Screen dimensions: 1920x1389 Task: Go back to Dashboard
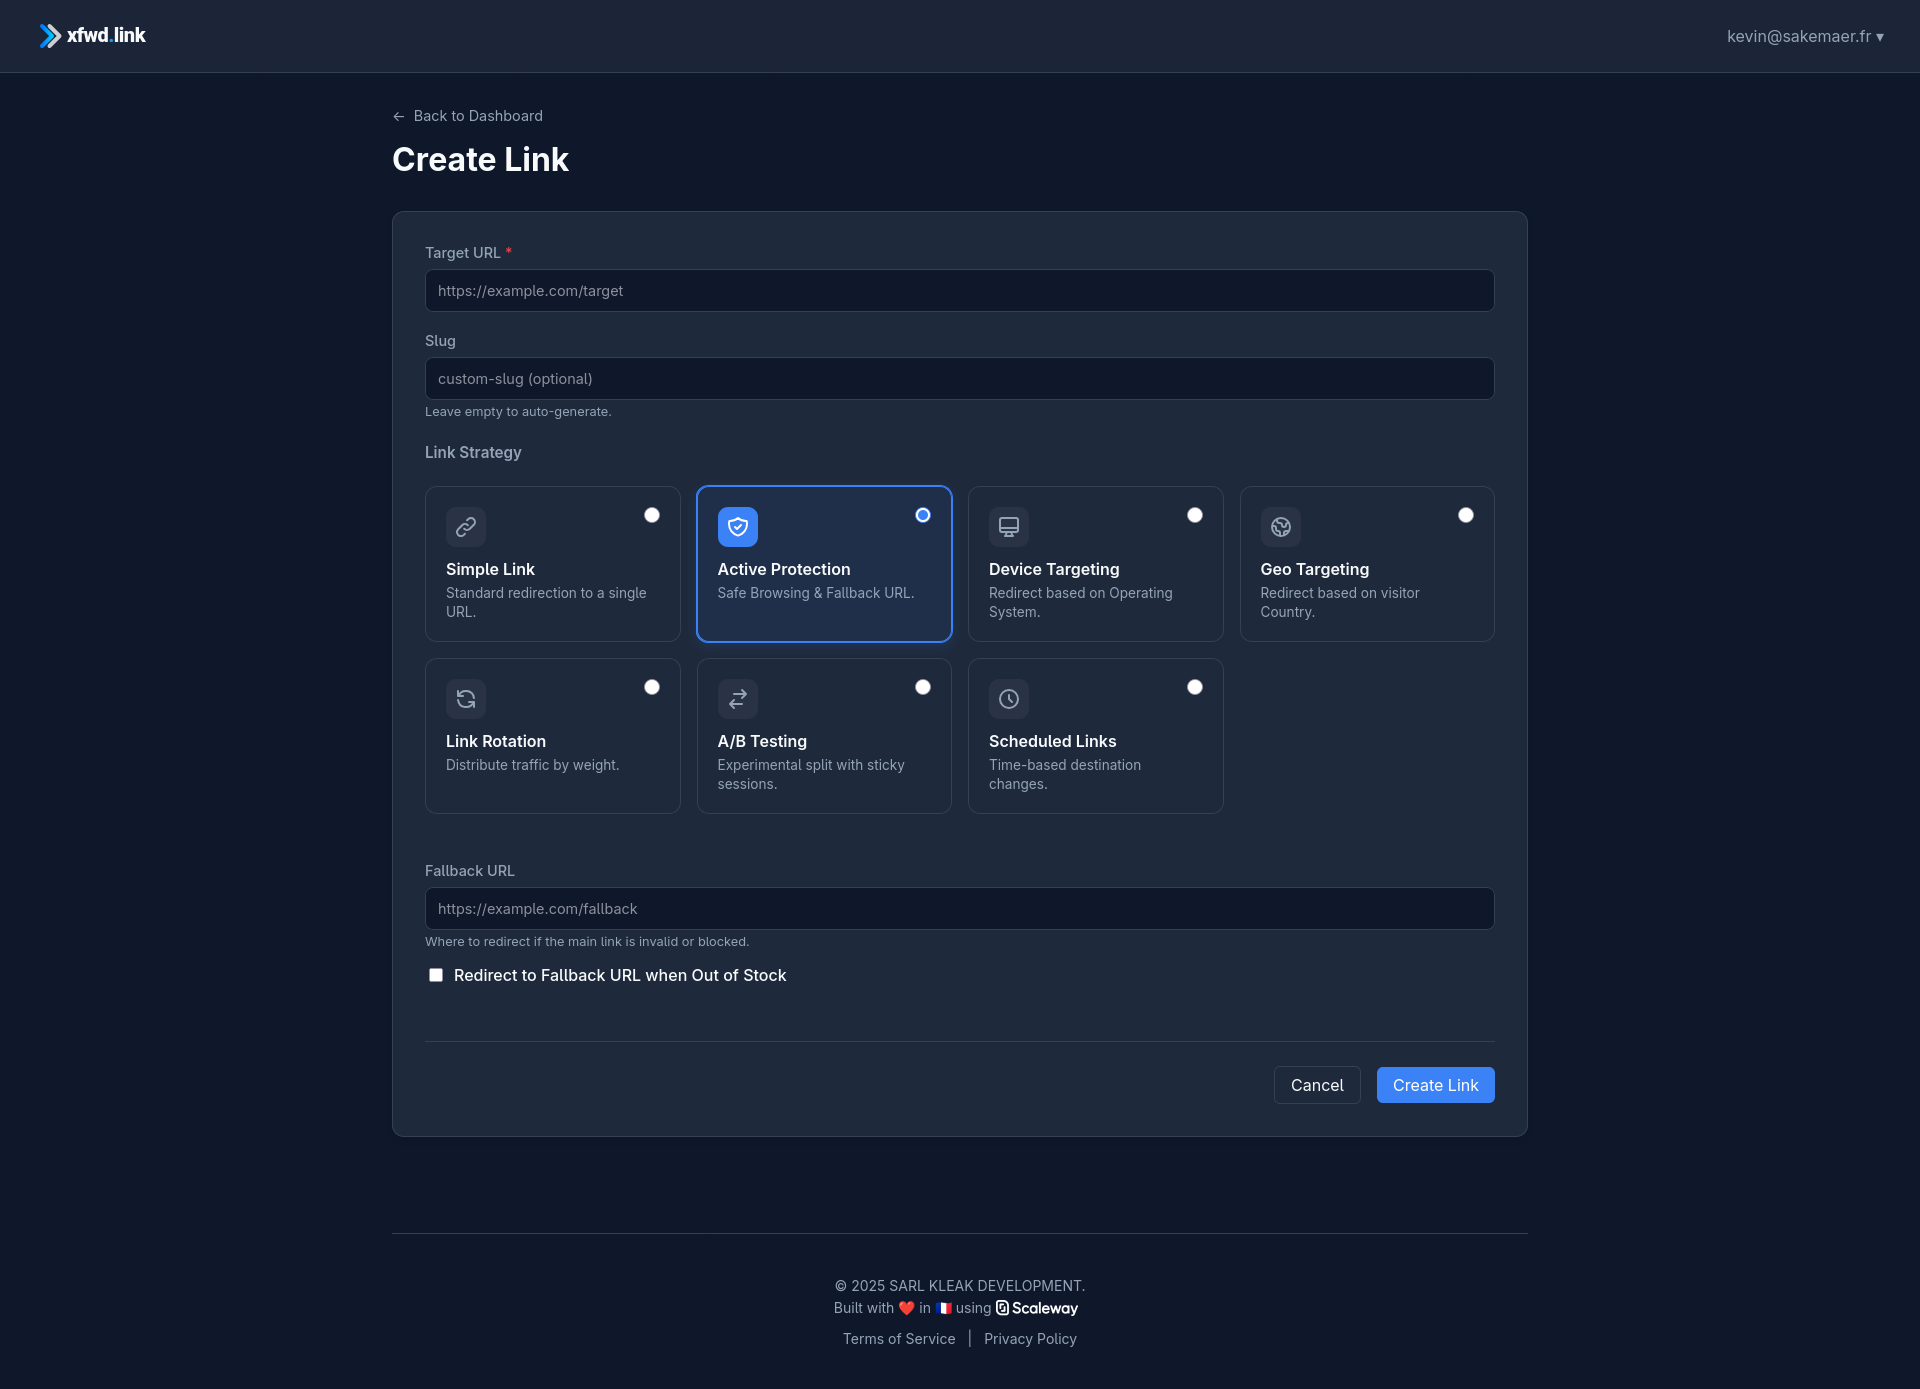tap(468, 116)
